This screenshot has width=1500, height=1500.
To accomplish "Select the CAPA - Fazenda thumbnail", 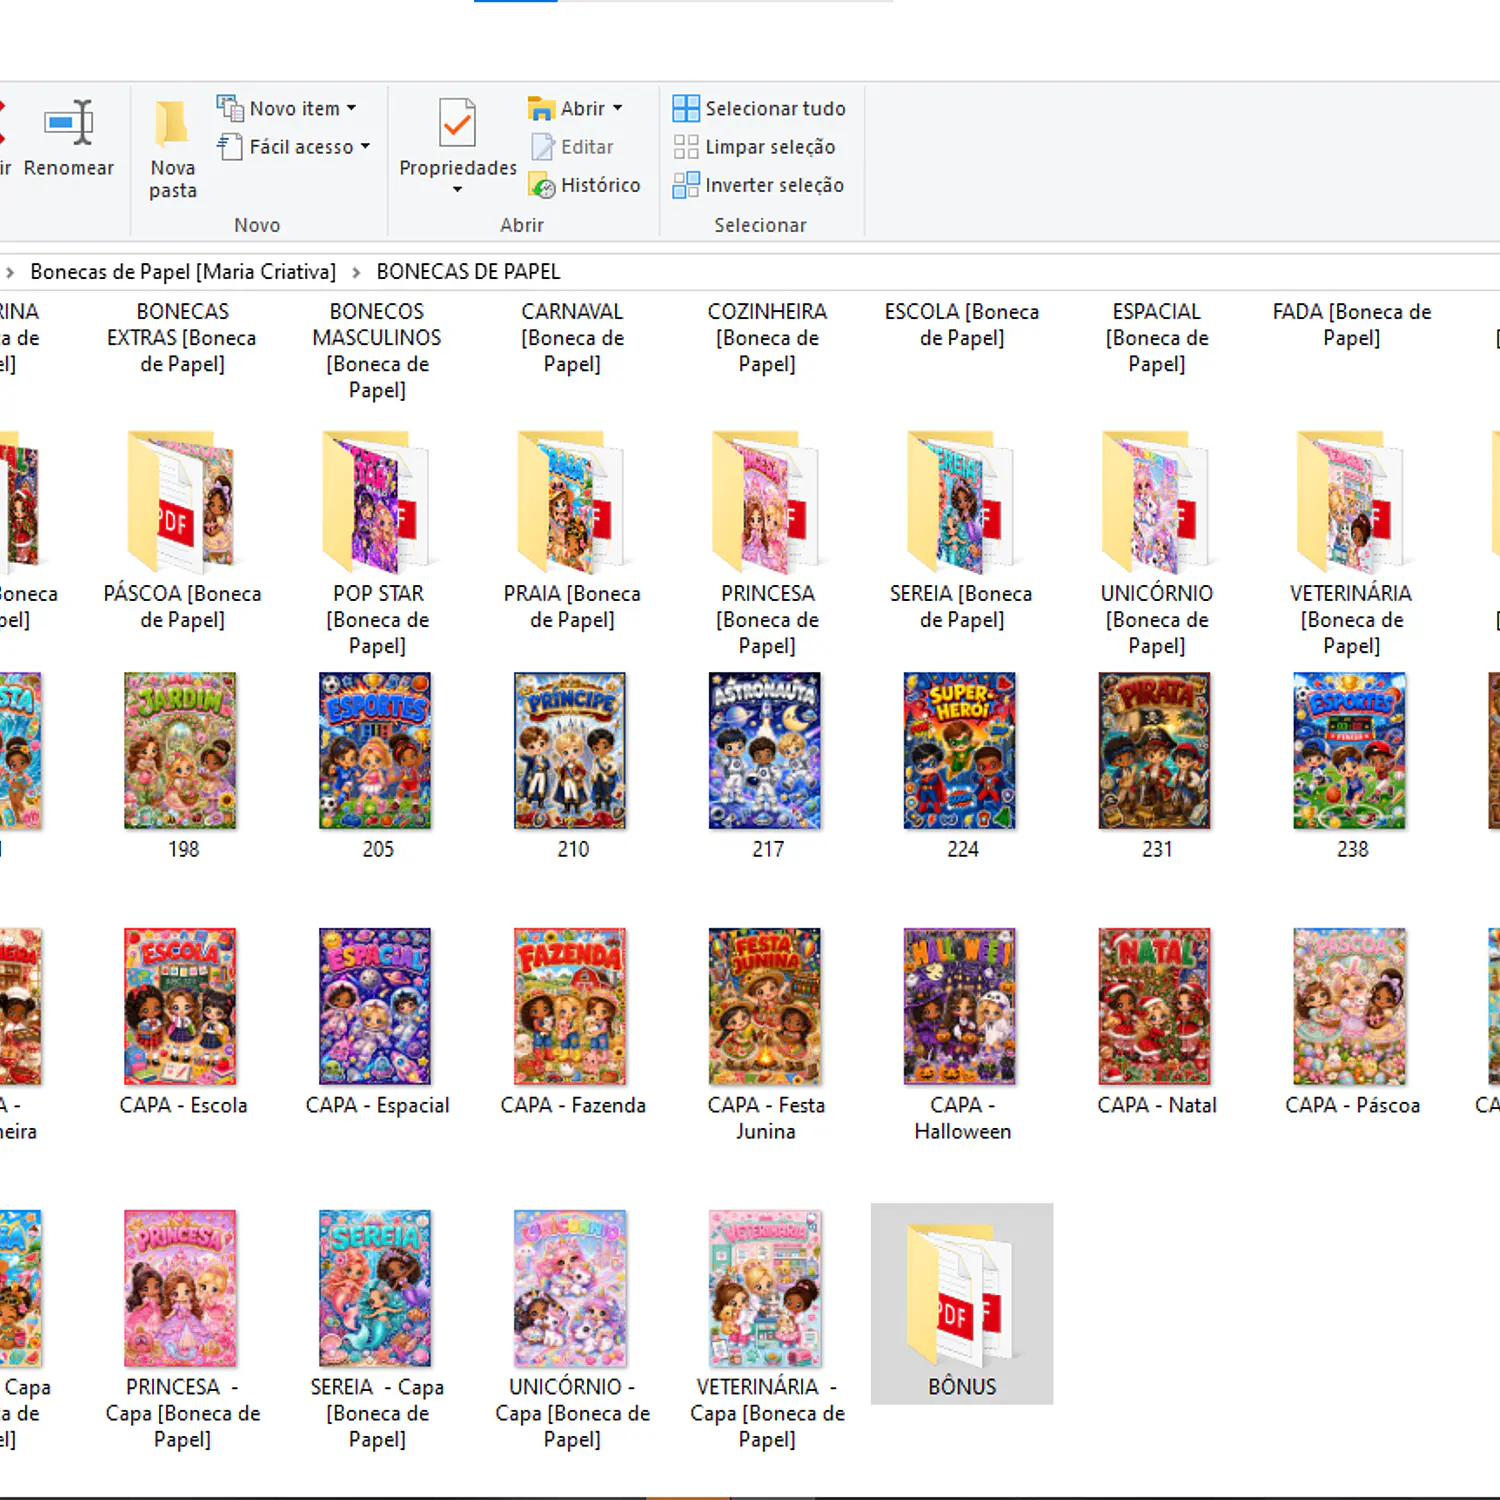I will pos(571,1007).
